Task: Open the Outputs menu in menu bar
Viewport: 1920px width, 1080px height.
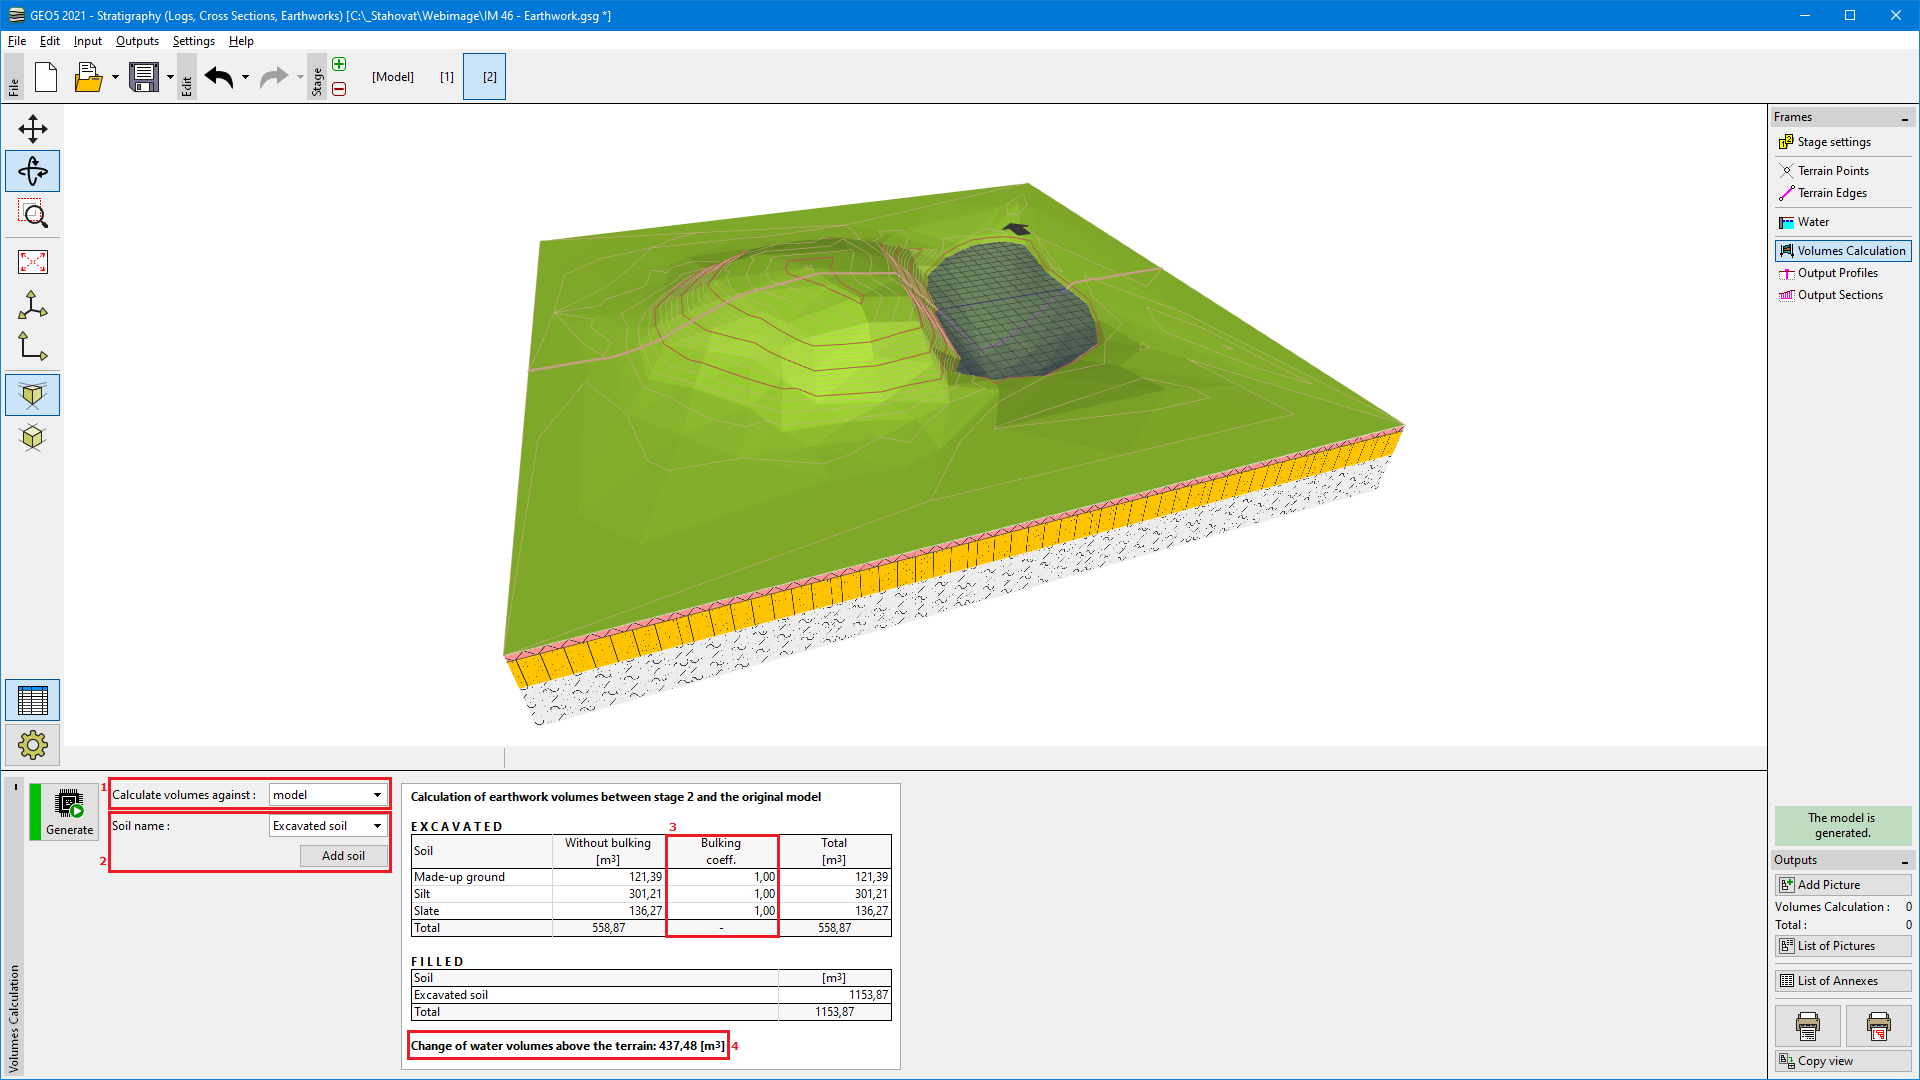Action: point(136,41)
